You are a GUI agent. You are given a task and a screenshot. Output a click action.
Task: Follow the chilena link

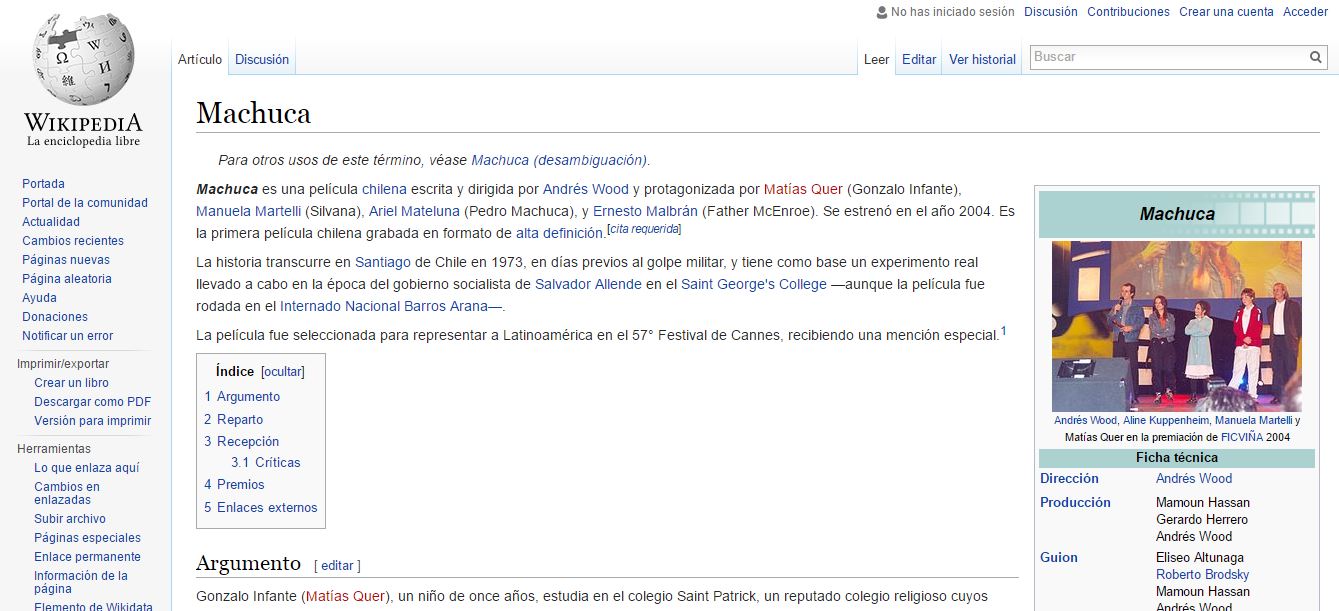point(384,189)
